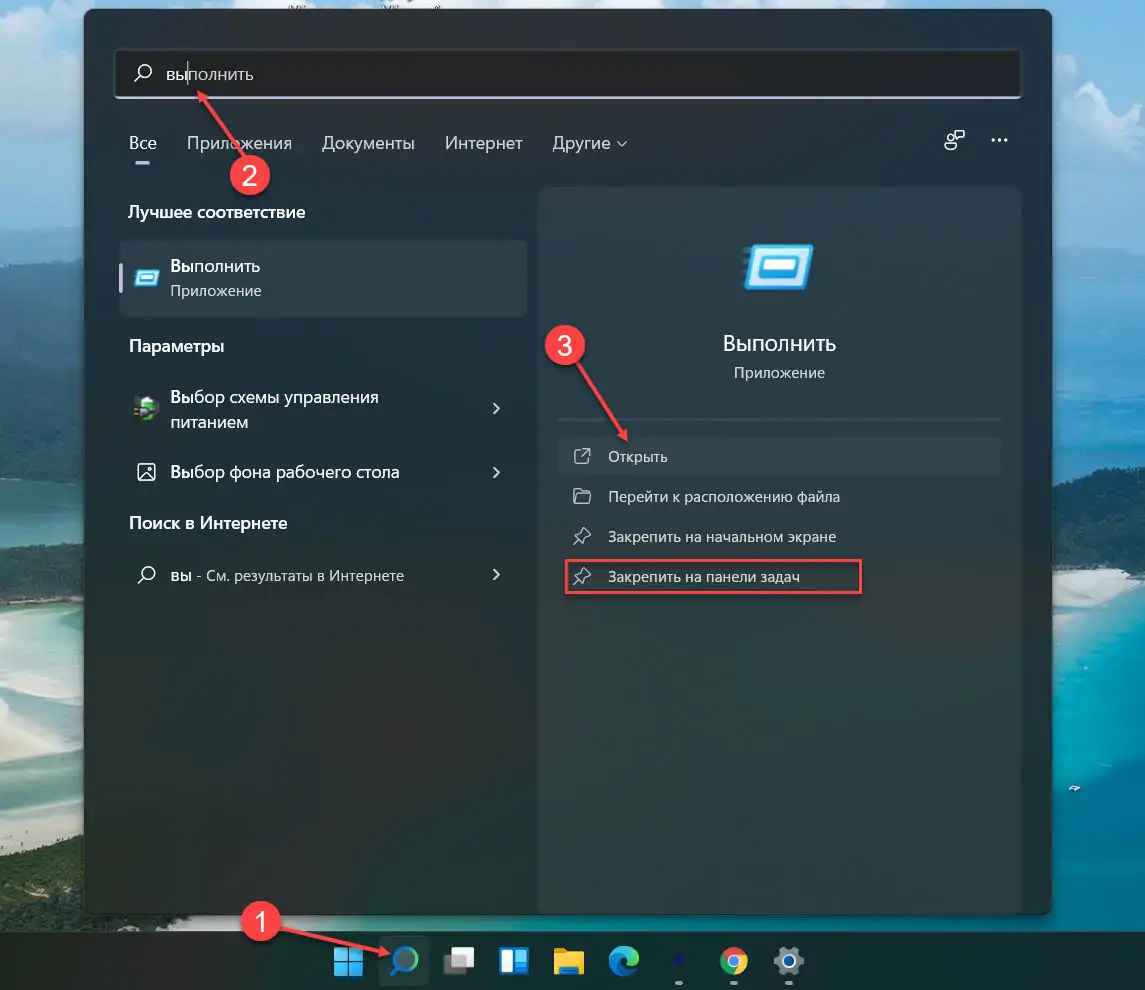Image resolution: width=1145 pixels, height=990 pixels.
Task: Expand Выбор схемы управления питанием chevron
Action: pos(496,409)
